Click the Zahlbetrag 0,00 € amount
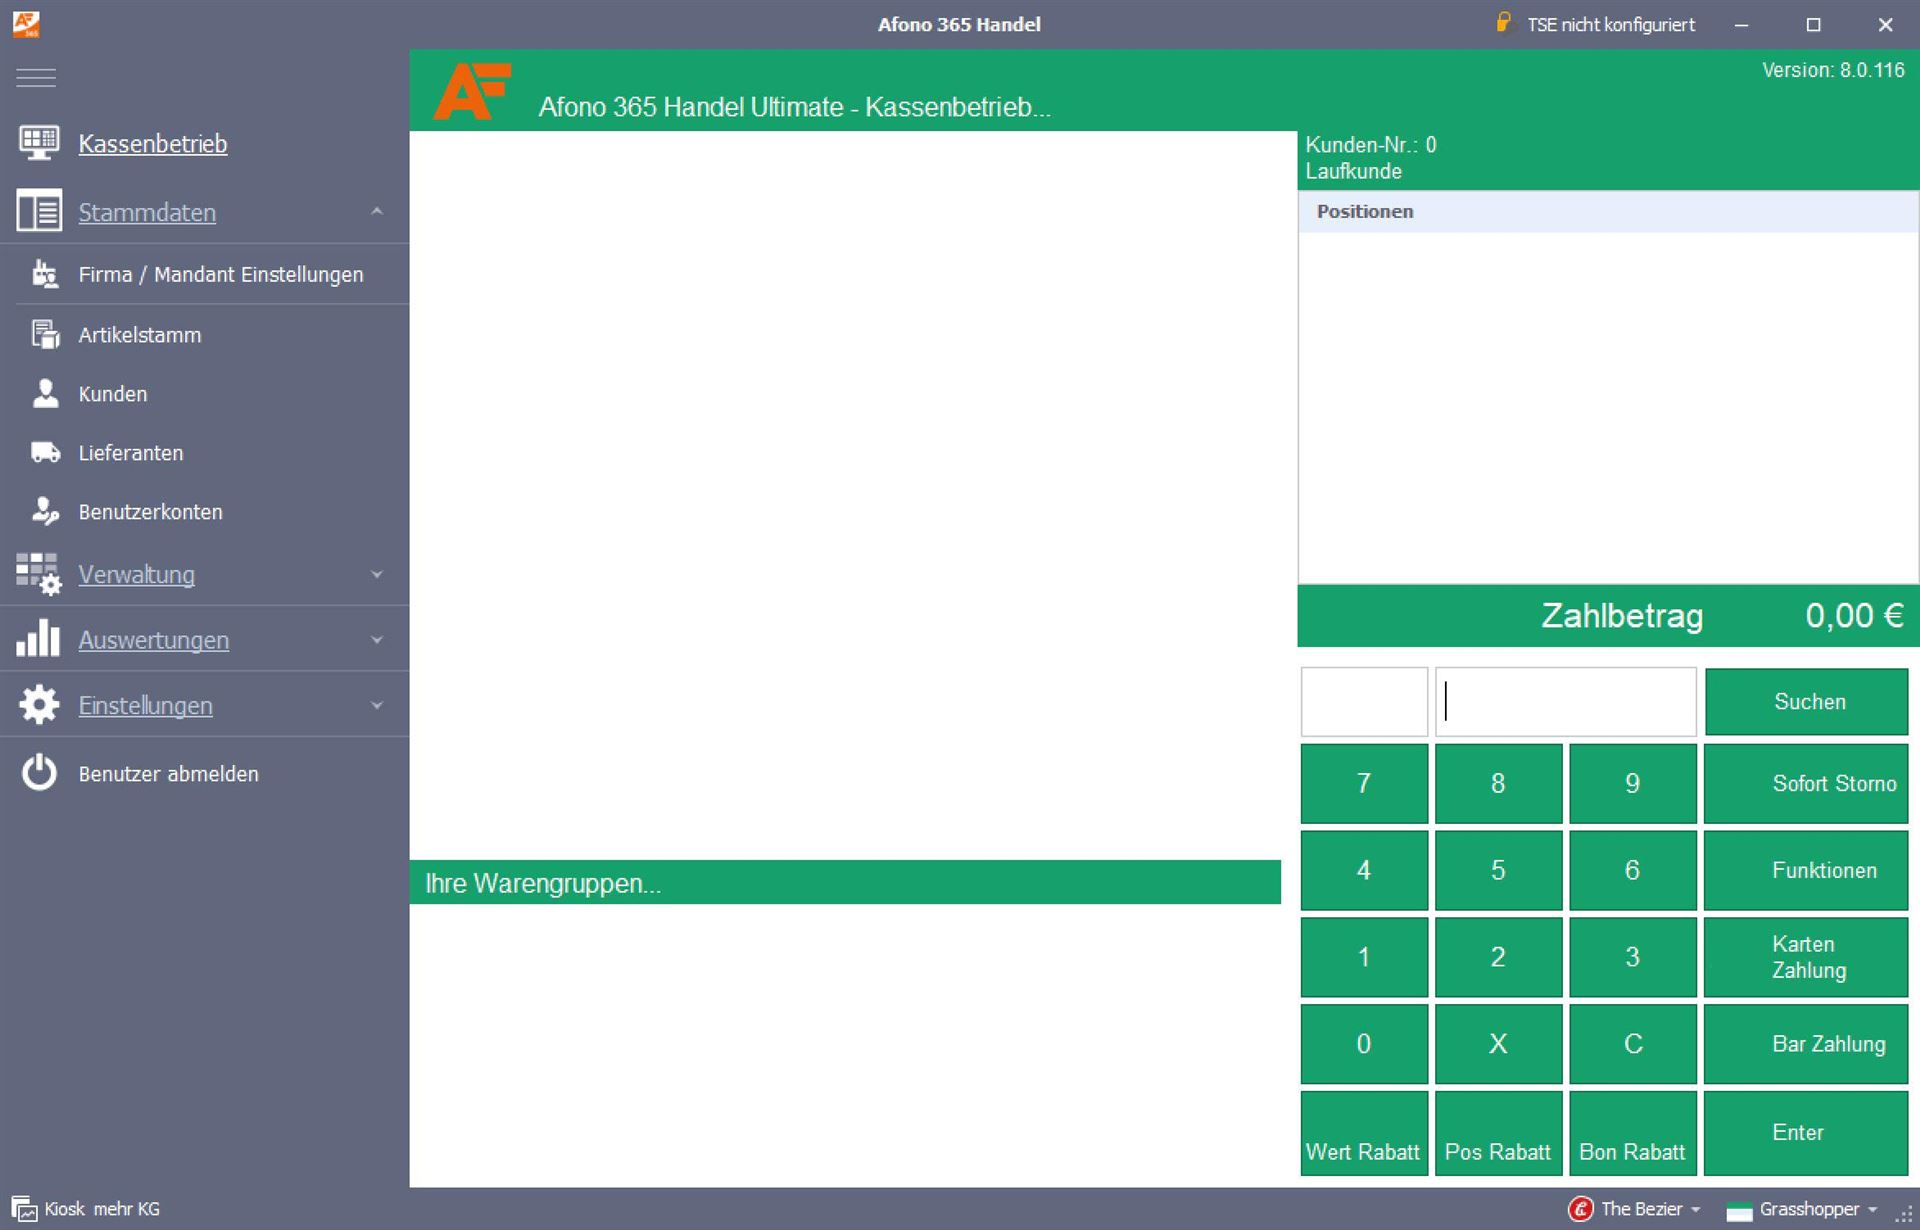Image resolution: width=1920 pixels, height=1230 pixels. pos(1854,615)
